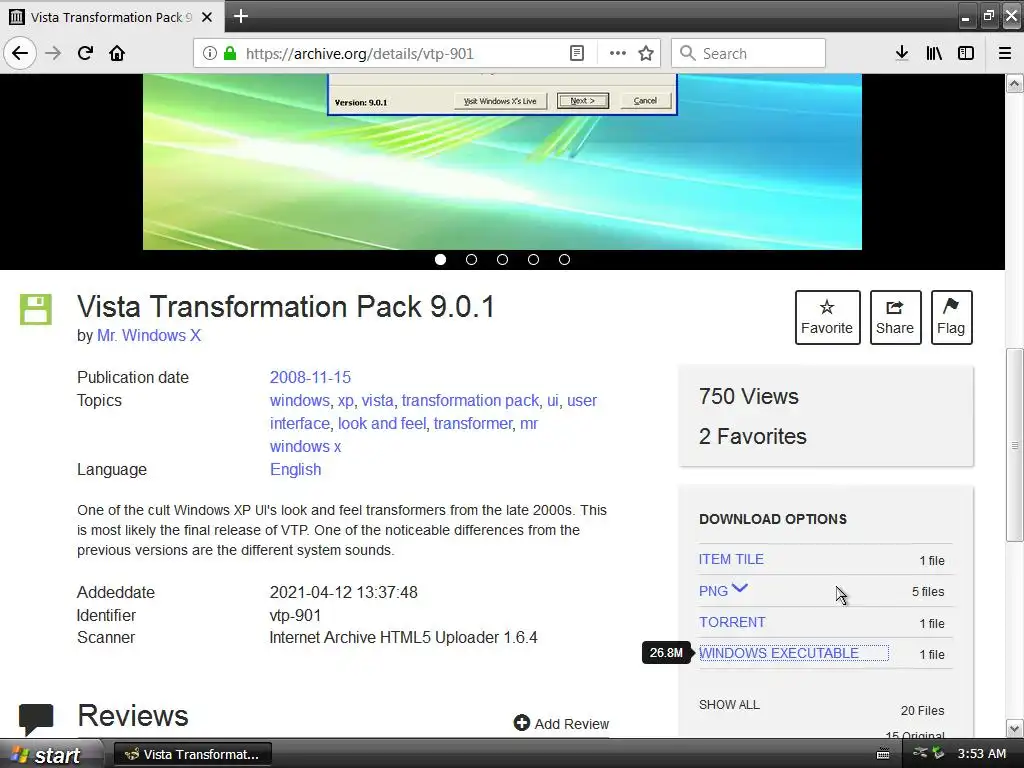Toggle reader view in address bar
Screen dimensions: 1024x768
577,53
